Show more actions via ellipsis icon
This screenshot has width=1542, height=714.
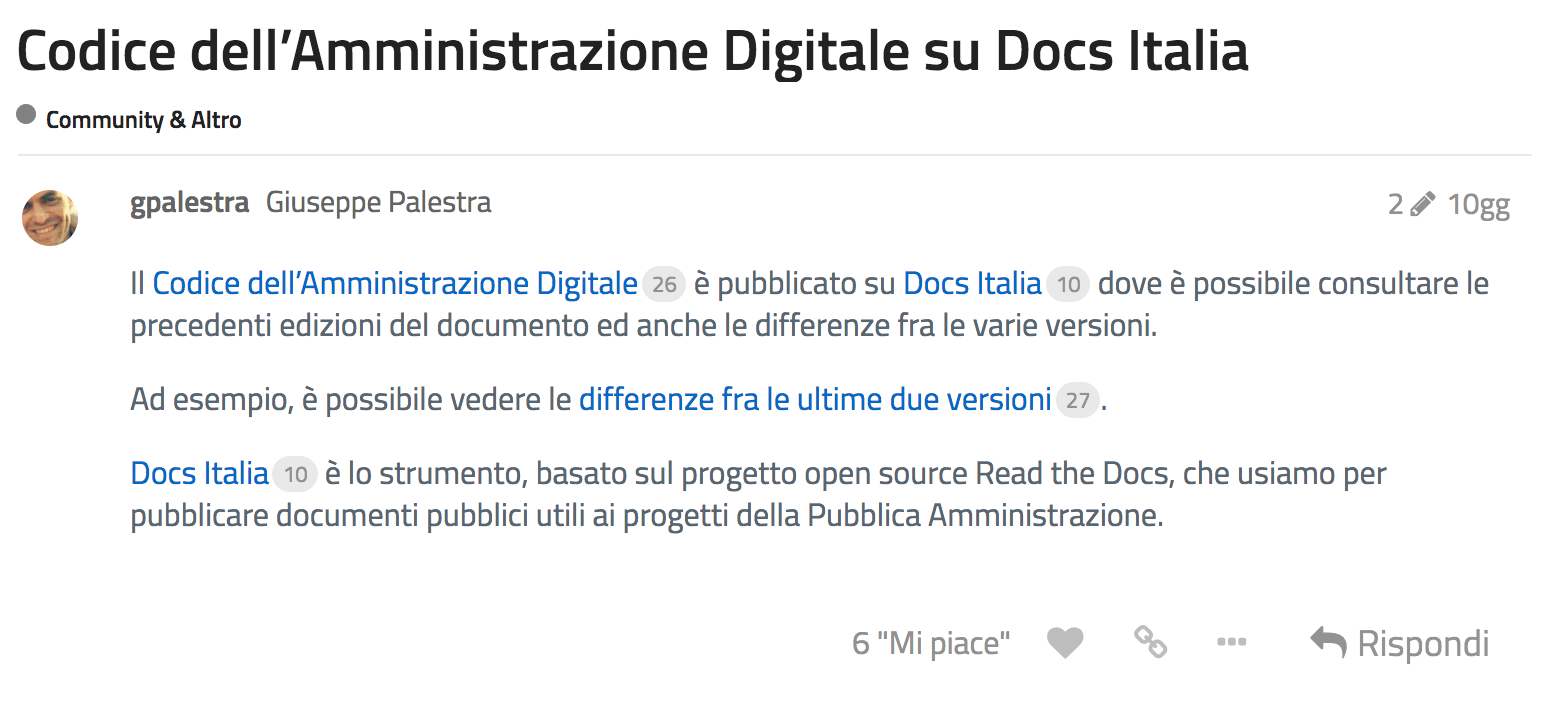[x=1231, y=642]
